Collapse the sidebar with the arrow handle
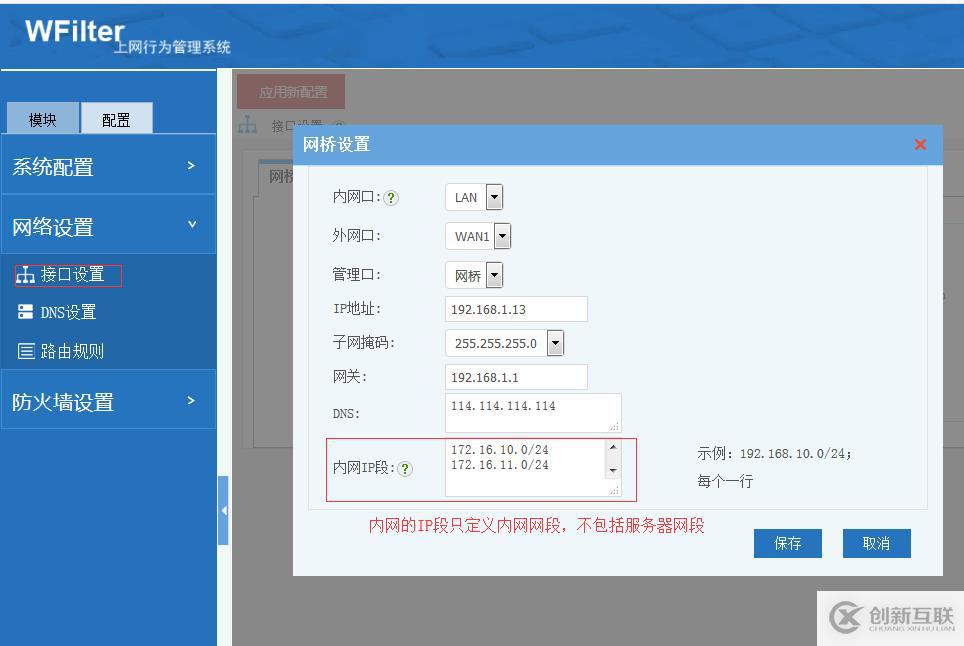The image size is (964, 646). (223, 510)
